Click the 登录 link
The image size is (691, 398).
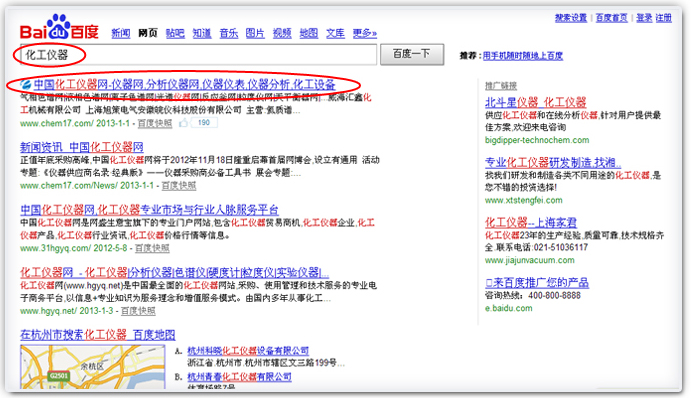pos(644,18)
